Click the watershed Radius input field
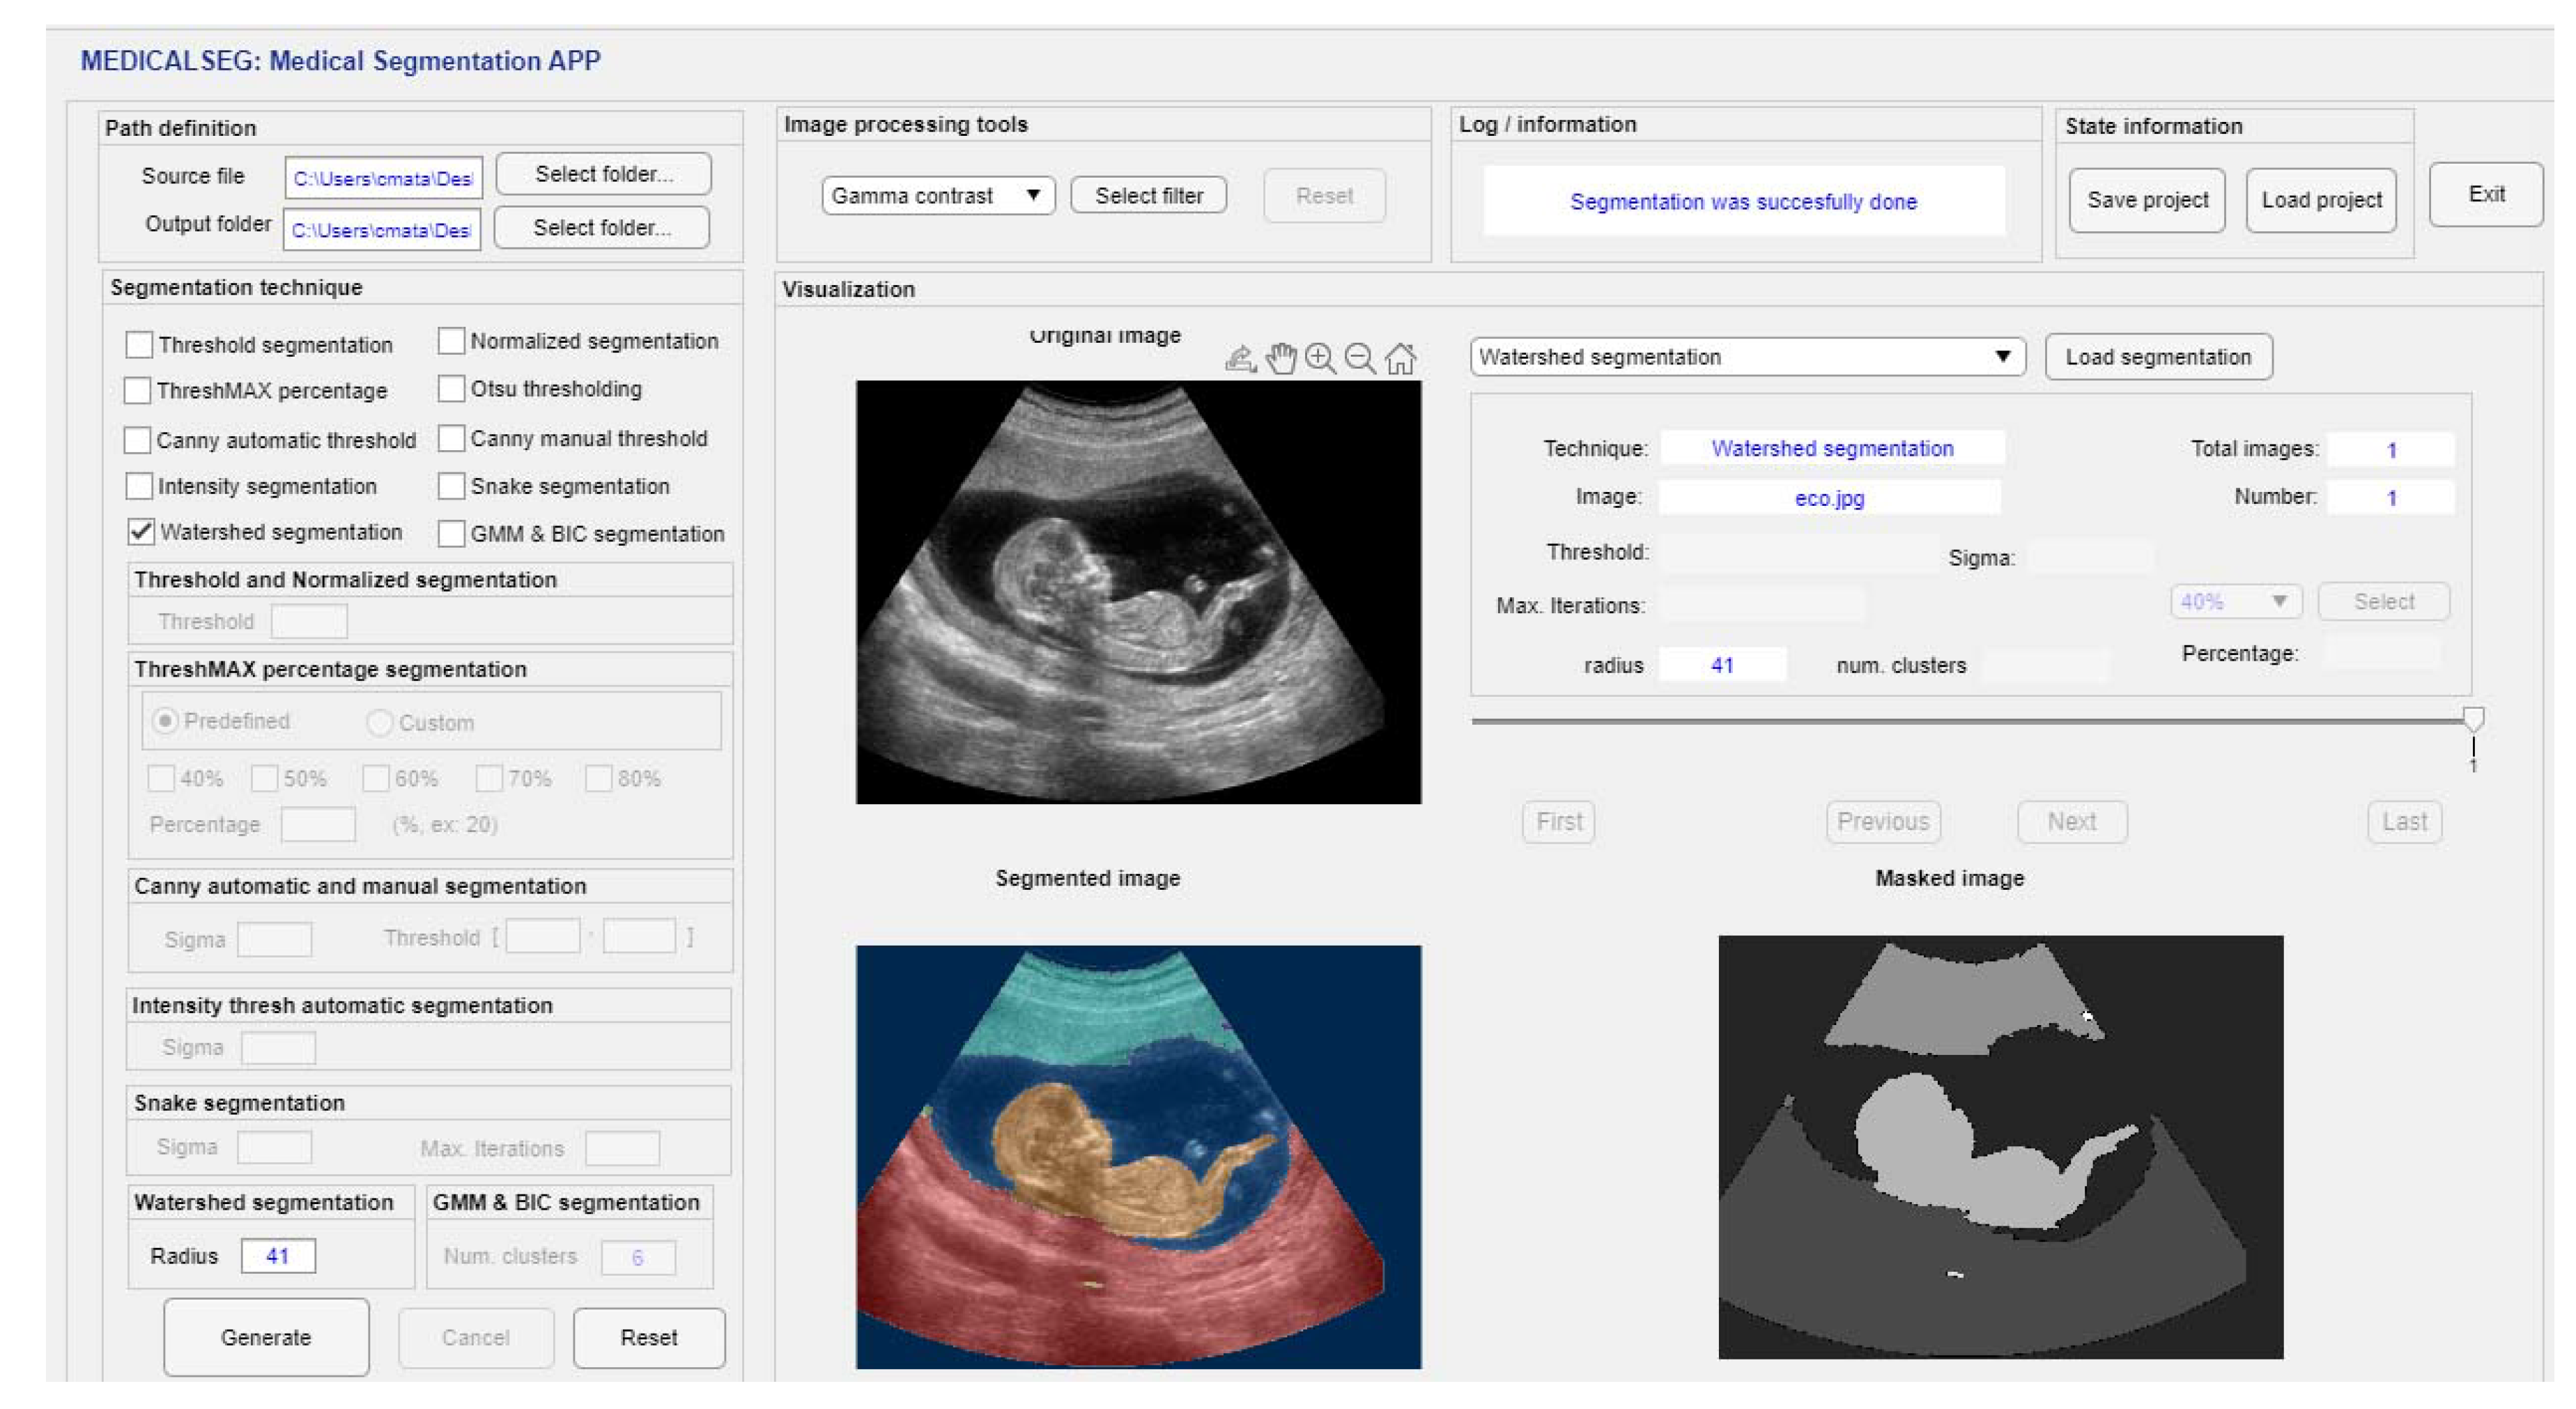 [278, 1256]
